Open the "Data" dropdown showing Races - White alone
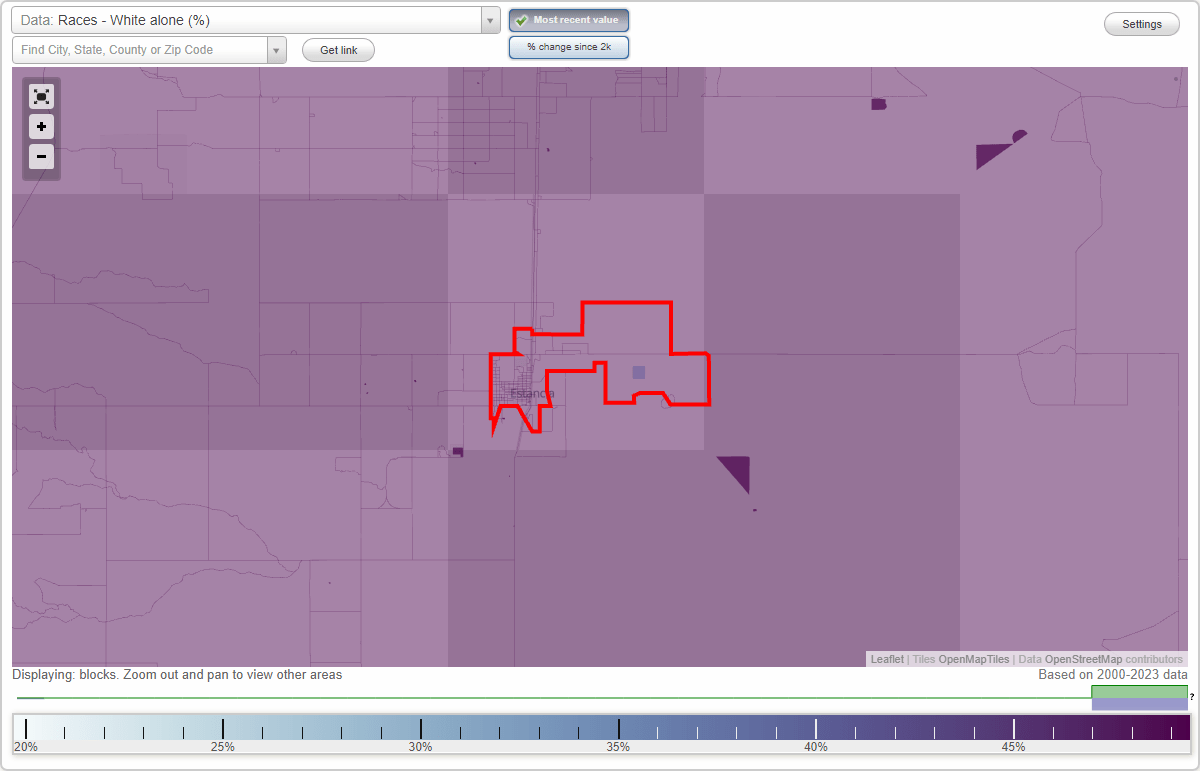 click(x=250, y=19)
